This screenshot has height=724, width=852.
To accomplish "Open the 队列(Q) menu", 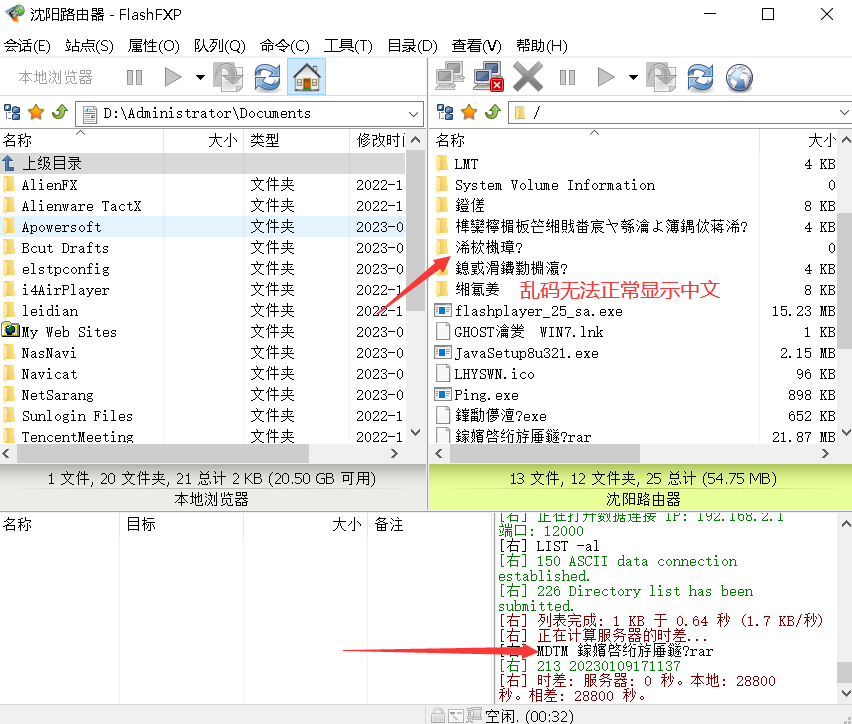I will click(x=220, y=46).
